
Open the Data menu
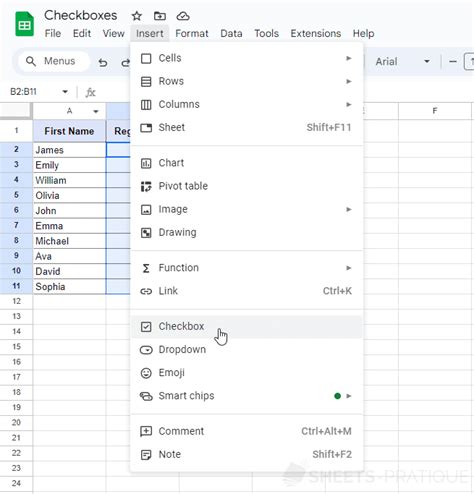pos(231,33)
